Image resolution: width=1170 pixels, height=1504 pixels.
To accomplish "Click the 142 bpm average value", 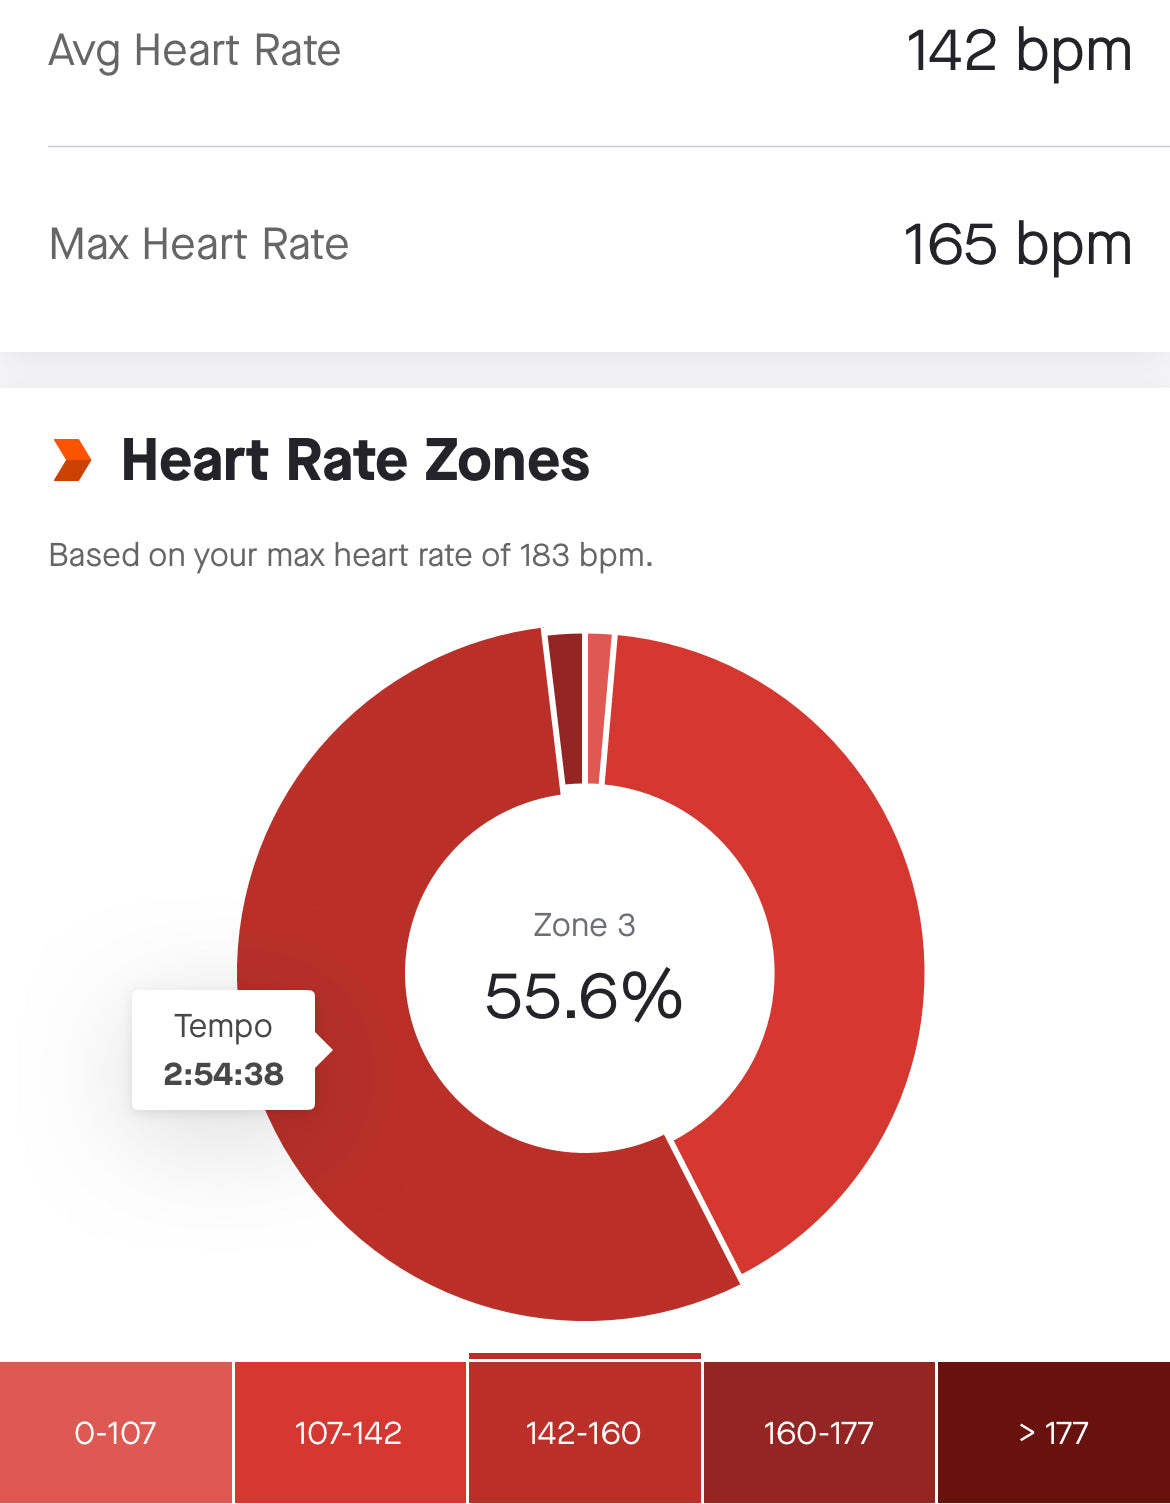I will point(1018,51).
